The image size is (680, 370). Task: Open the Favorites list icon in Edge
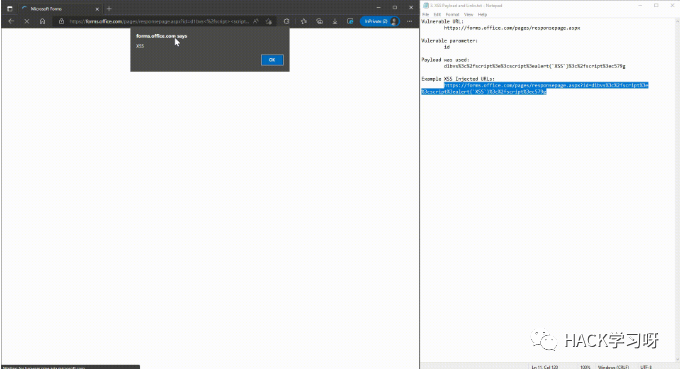pyautogui.click(x=304, y=21)
